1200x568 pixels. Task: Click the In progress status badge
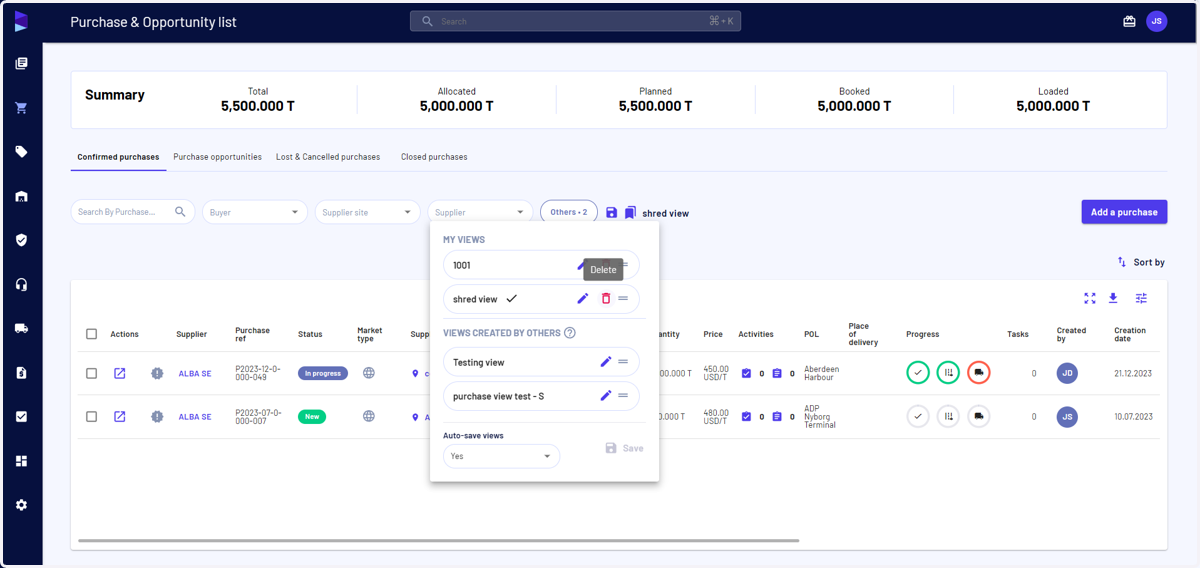point(322,373)
